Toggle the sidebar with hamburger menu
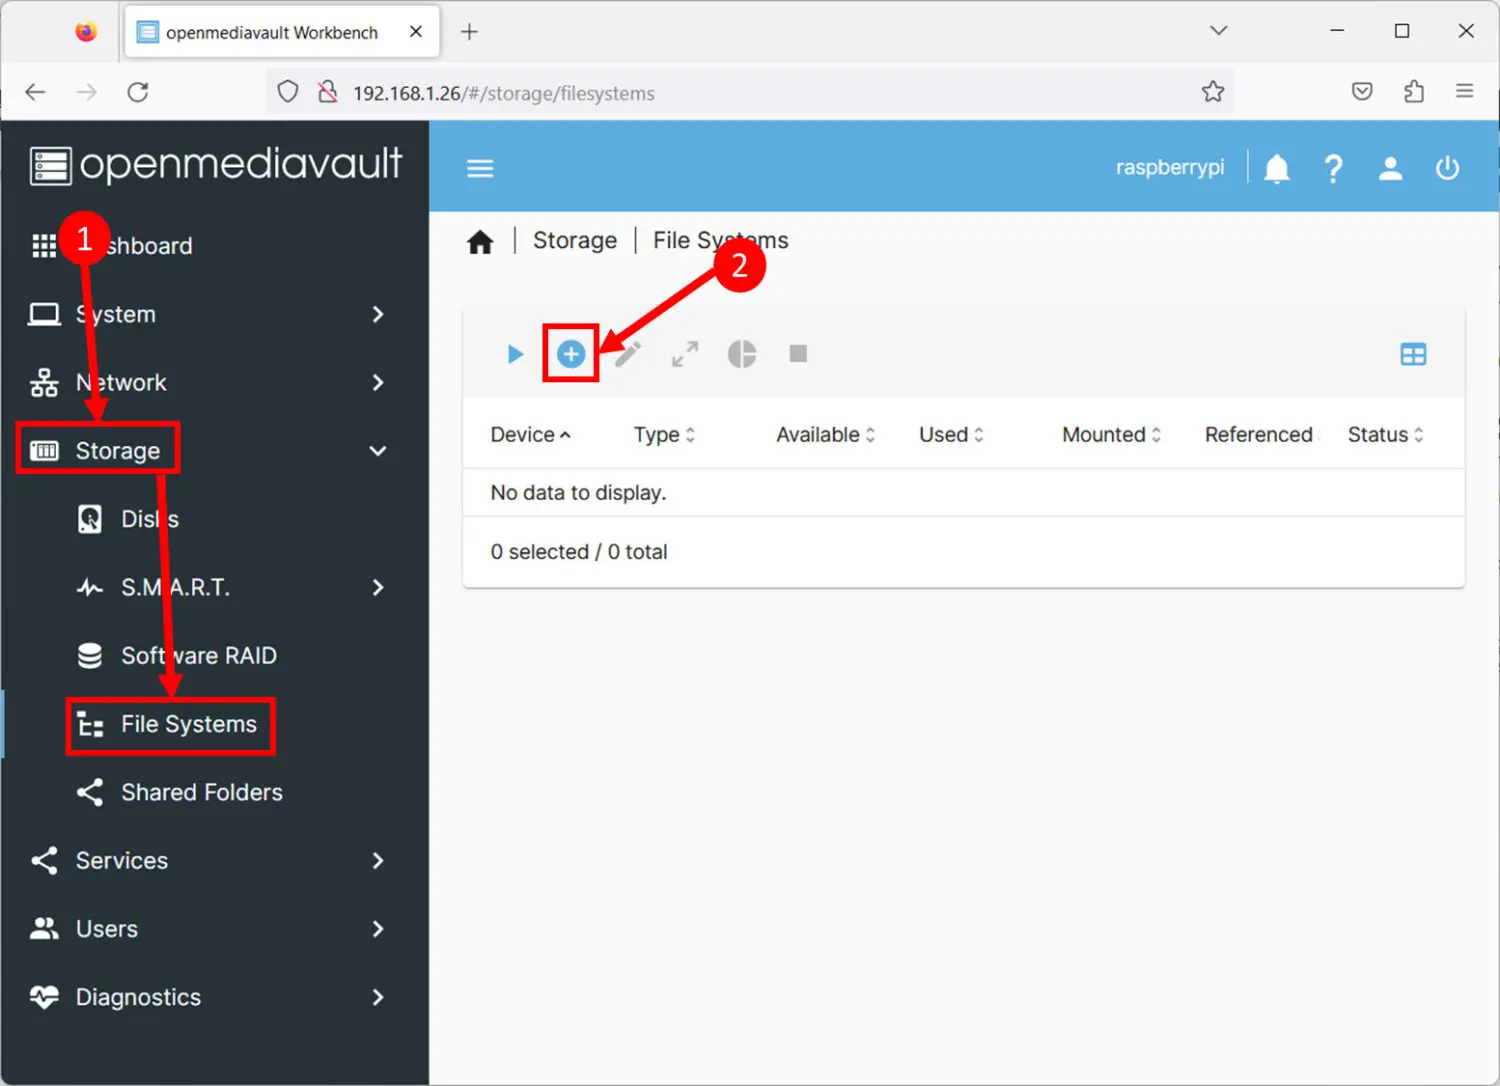Viewport: 1500px width, 1086px height. [x=480, y=168]
